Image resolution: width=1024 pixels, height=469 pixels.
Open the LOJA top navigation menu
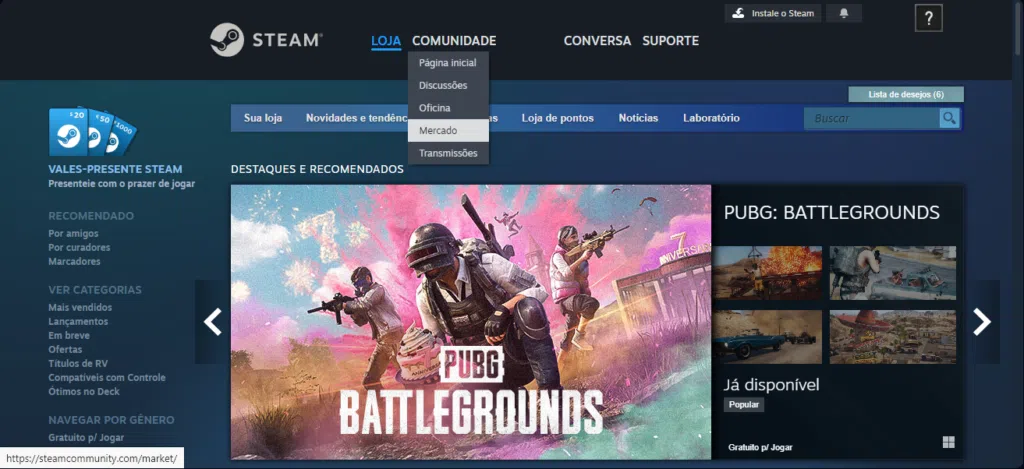[386, 41]
